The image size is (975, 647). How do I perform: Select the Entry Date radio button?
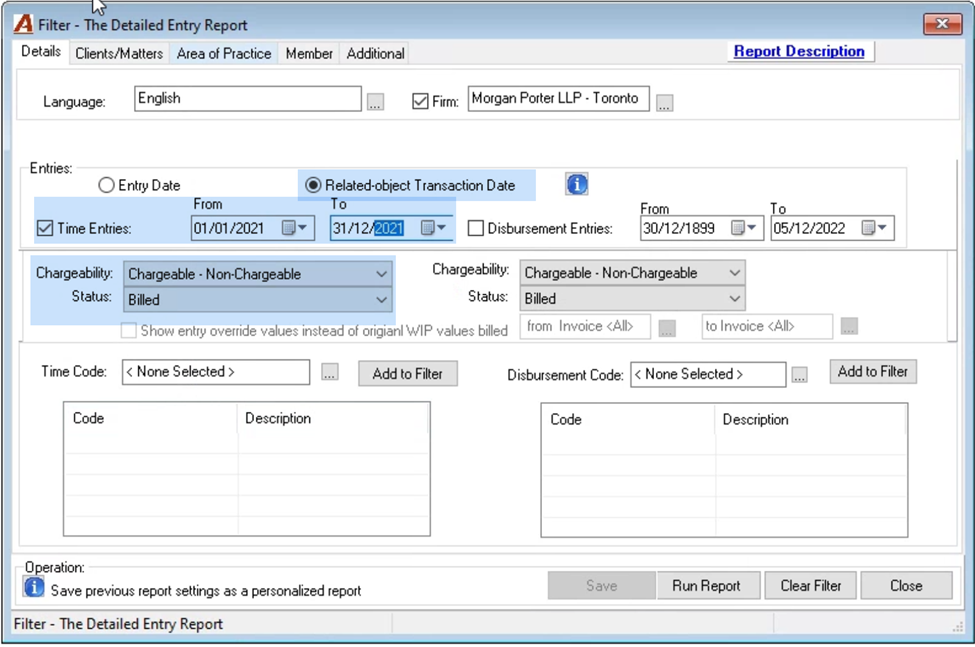click(x=106, y=185)
